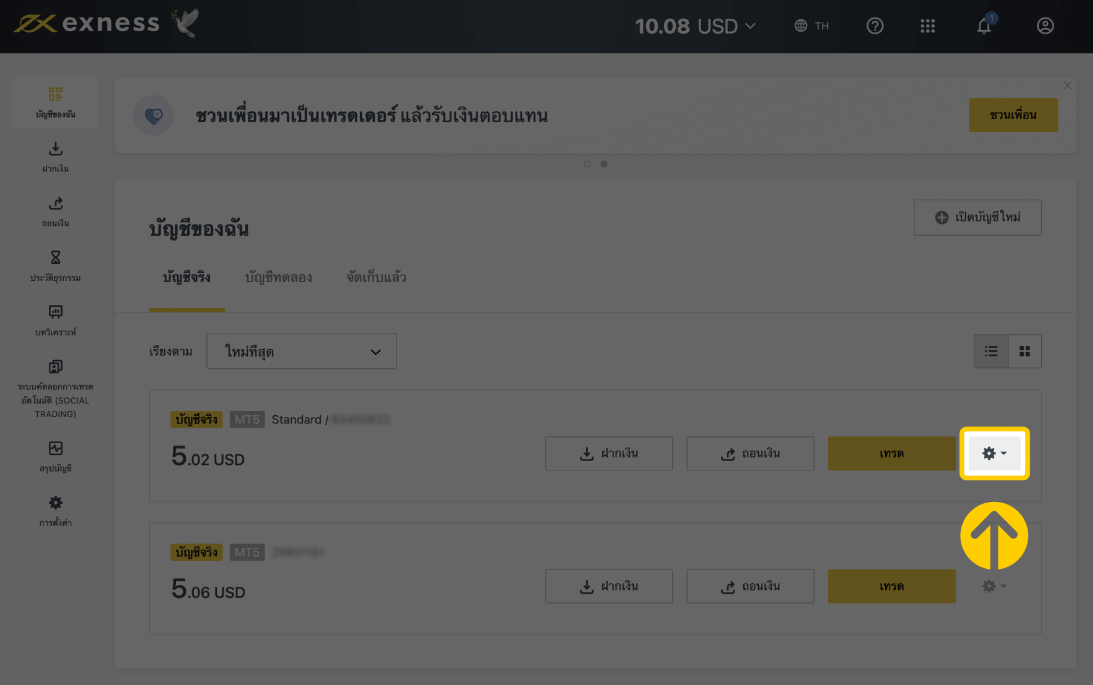Screen dimensions: 1093x685
Task: Click the เปิดบัญชีใหม่ button
Action: click(x=977, y=218)
